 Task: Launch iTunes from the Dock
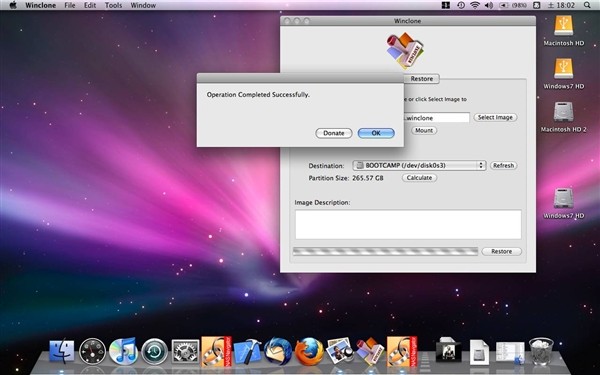(x=123, y=351)
